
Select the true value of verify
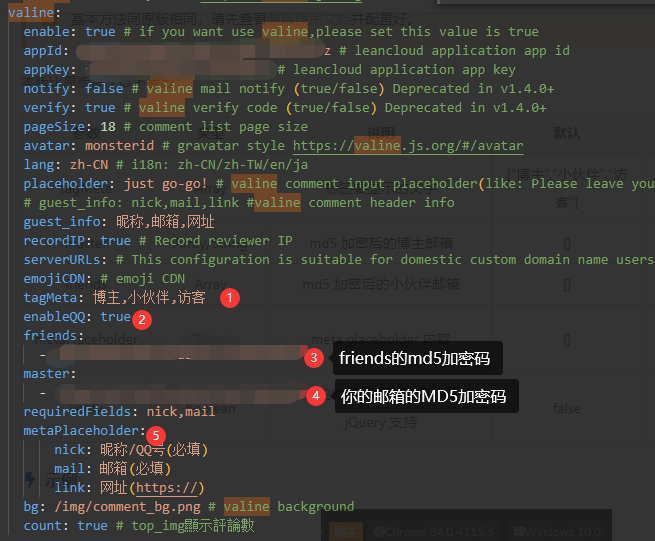coord(100,108)
